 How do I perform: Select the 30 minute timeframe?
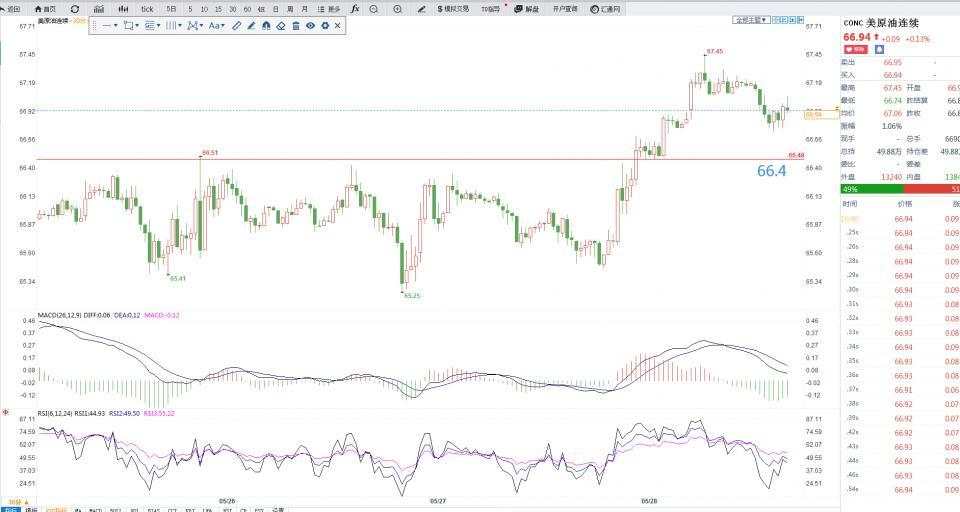233,9
